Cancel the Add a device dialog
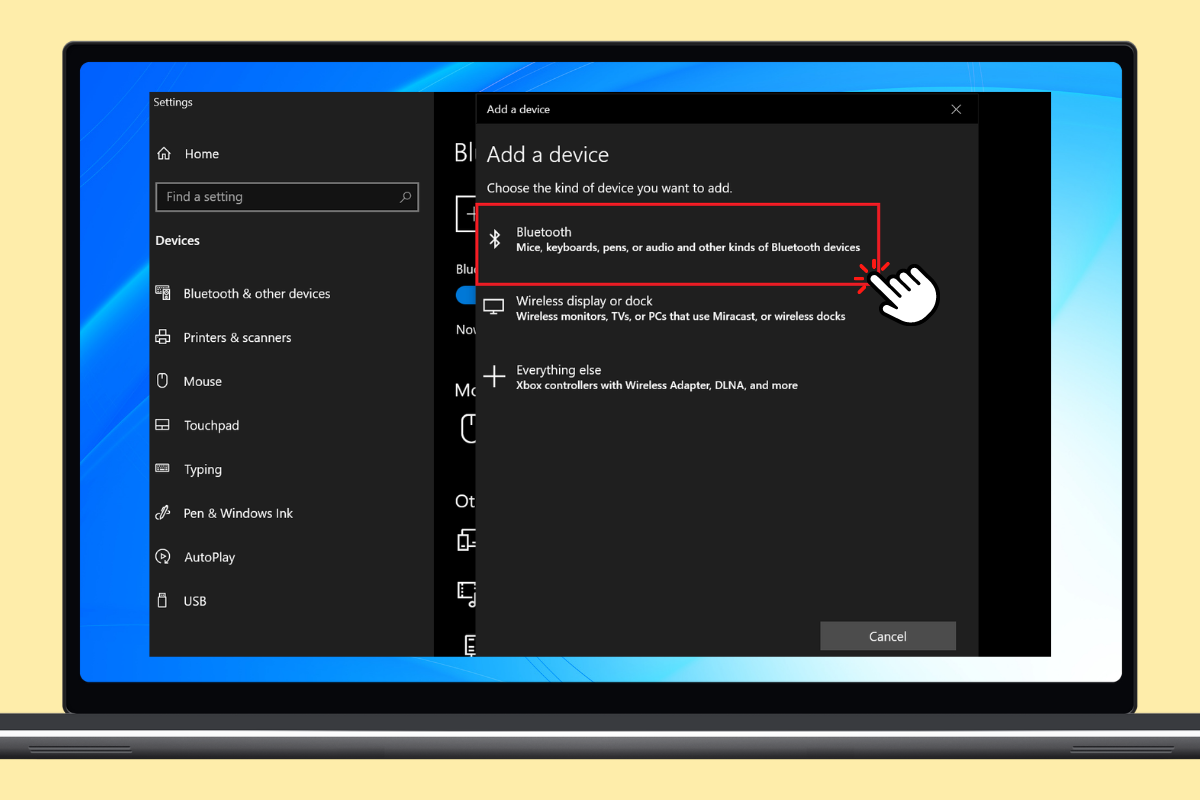Viewport: 1200px width, 800px height. coord(888,636)
